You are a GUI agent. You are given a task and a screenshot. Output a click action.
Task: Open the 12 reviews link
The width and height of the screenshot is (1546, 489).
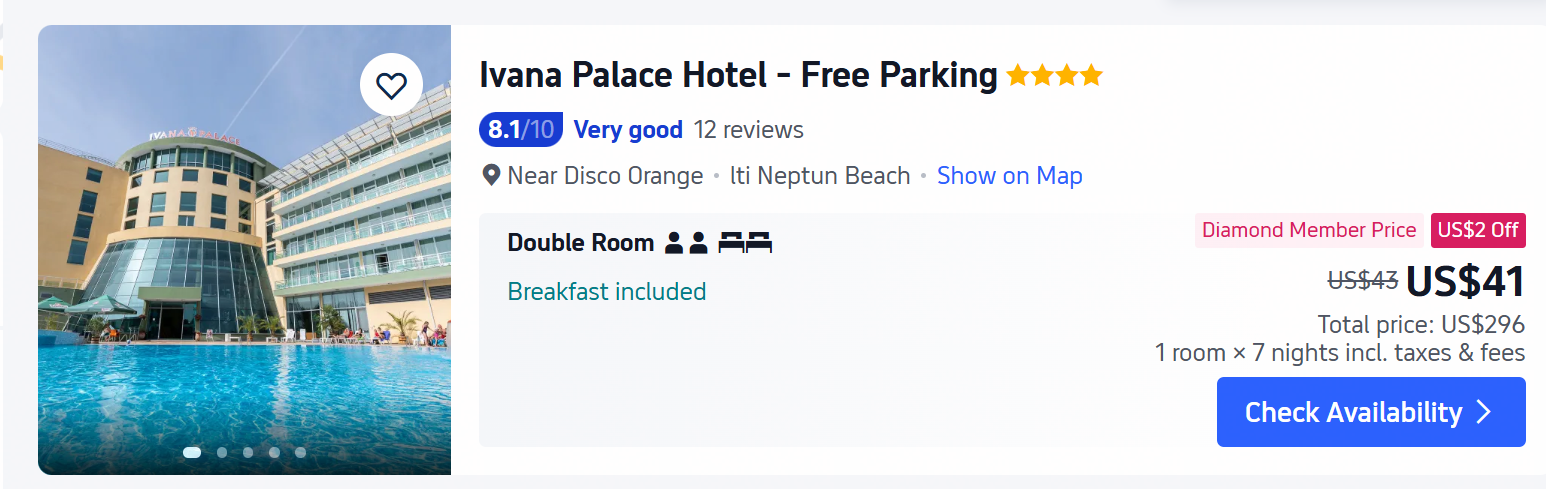click(749, 130)
